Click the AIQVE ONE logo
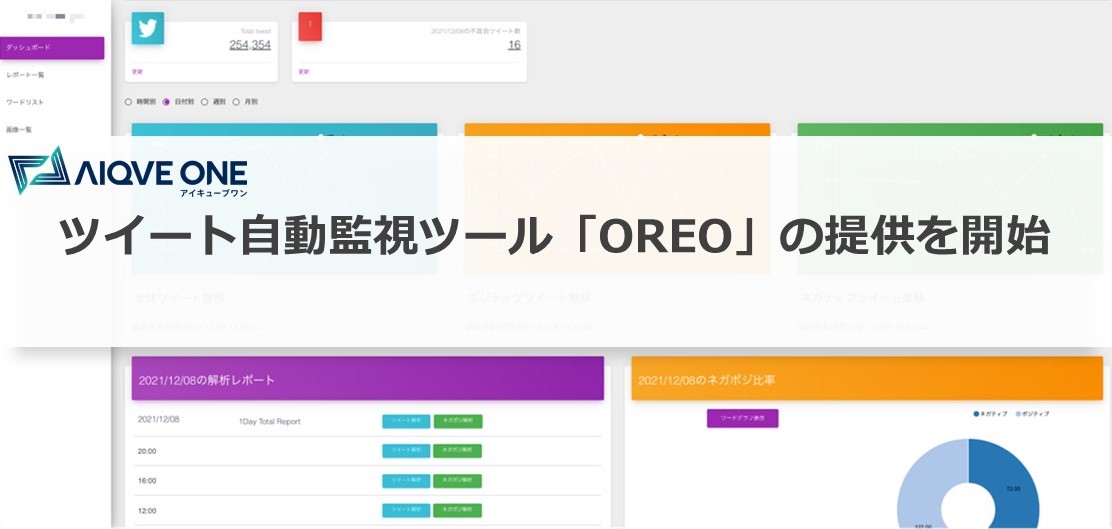 [128, 171]
